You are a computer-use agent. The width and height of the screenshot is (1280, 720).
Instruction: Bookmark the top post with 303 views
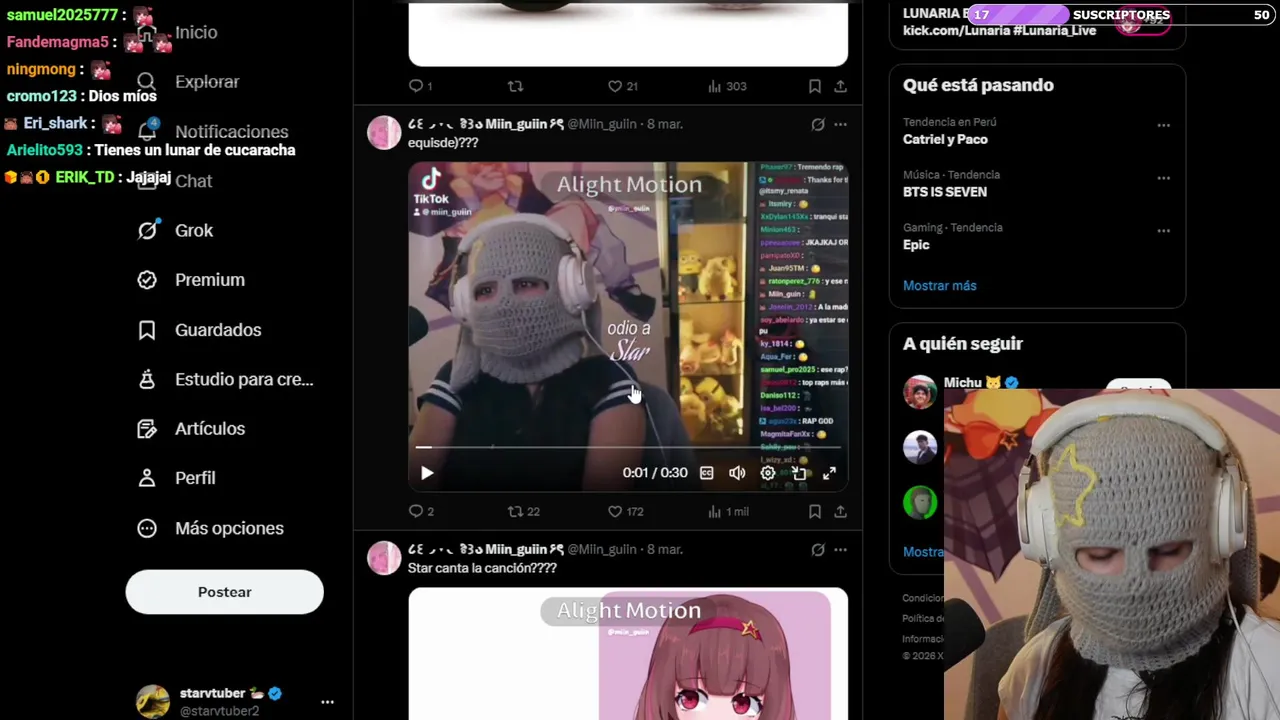pos(815,86)
